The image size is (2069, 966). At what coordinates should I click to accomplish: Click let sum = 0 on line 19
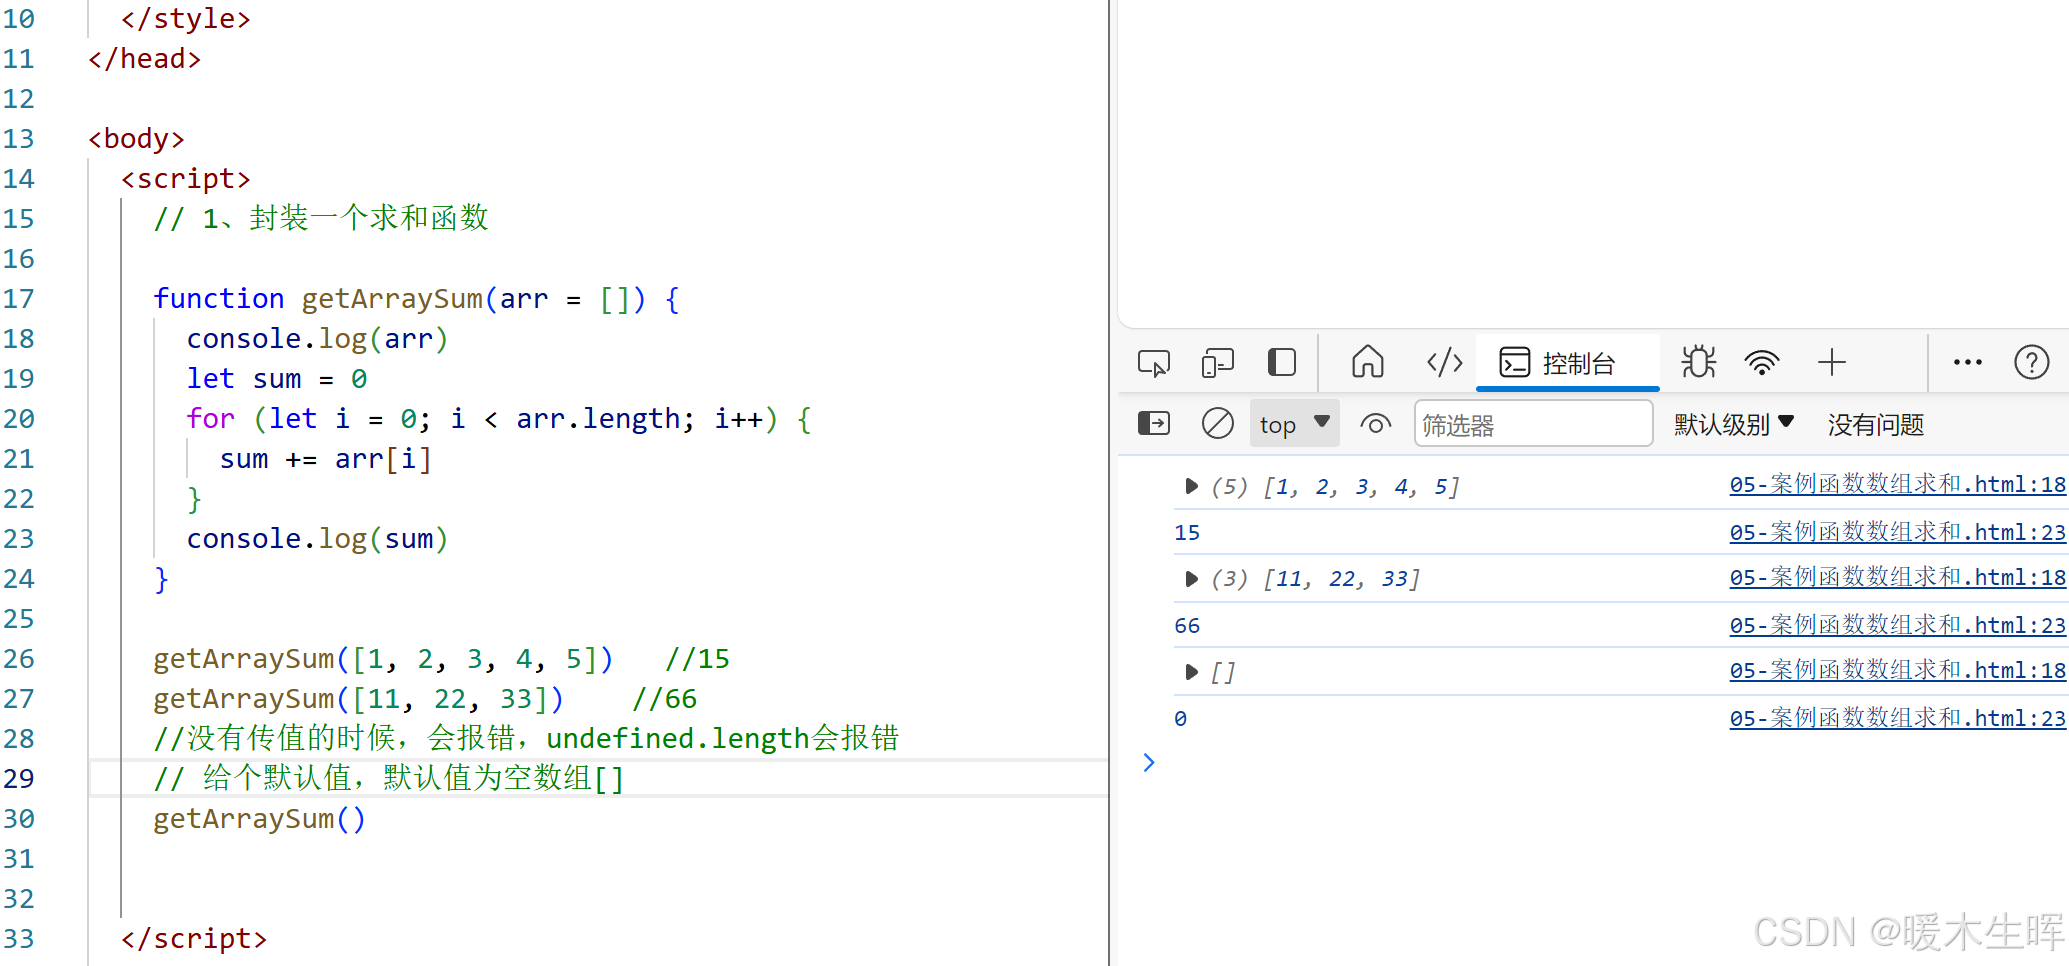(277, 379)
